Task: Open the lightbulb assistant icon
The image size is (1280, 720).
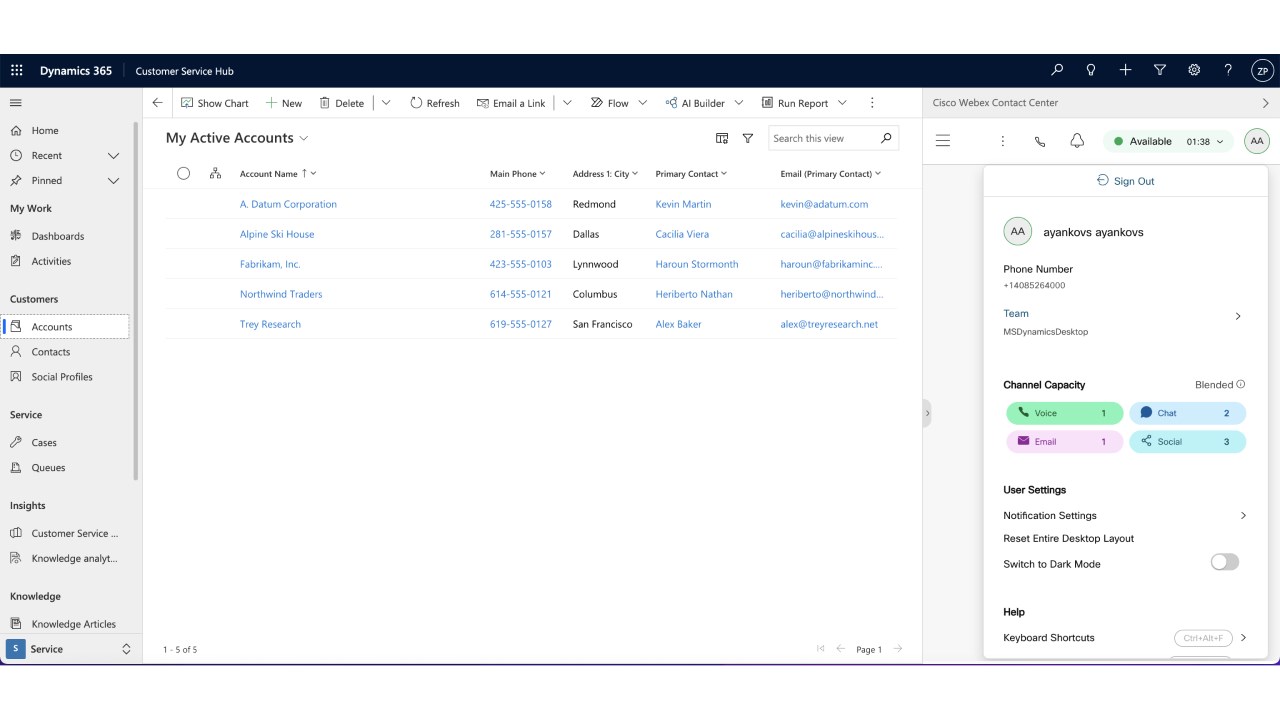Action: pyautogui.click(x=1091, y=70)
